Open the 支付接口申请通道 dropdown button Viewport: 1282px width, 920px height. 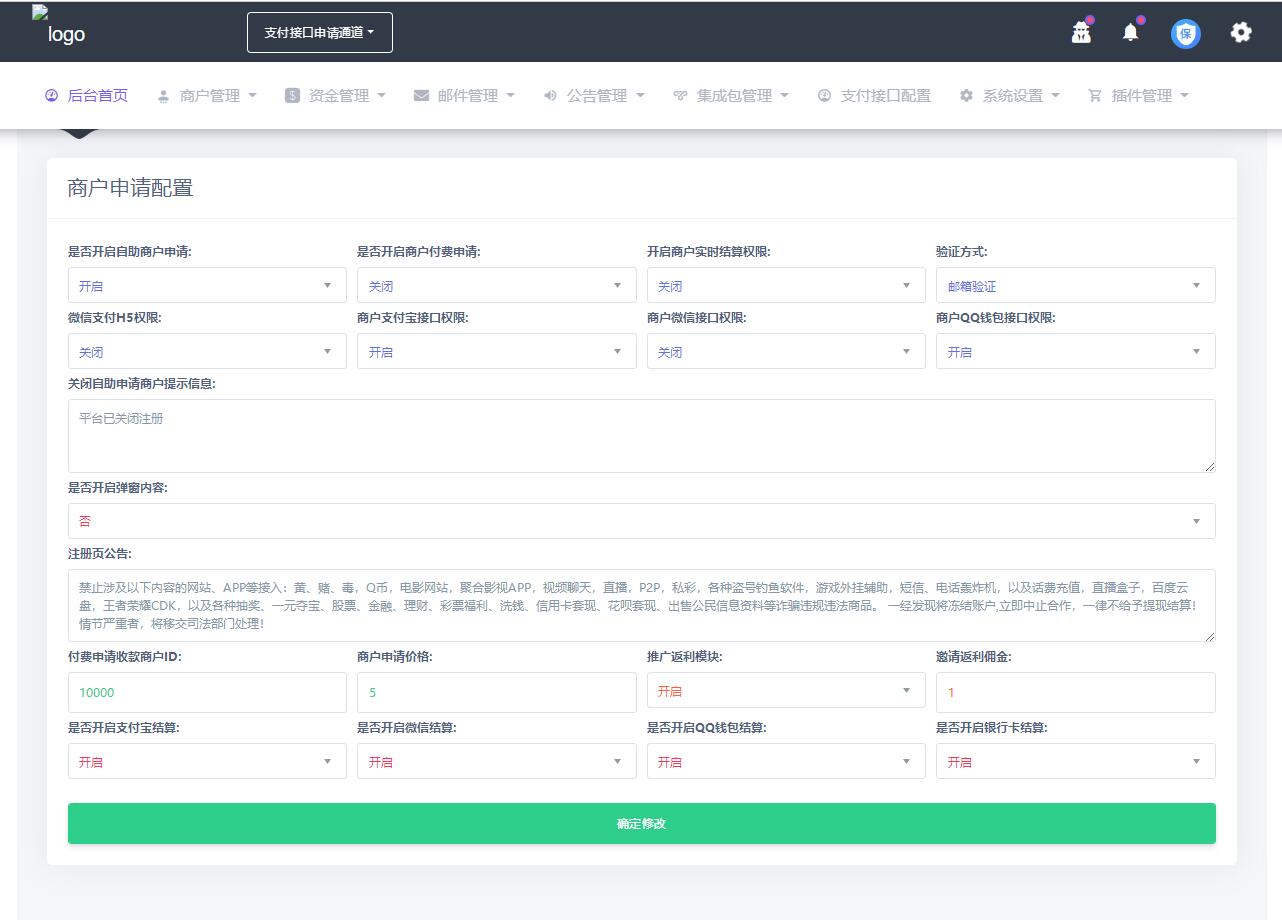point(320,33)
